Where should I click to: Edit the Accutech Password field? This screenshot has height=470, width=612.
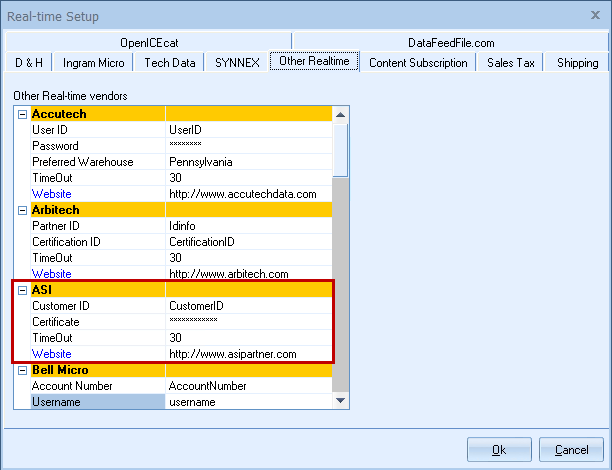pyautogui.click(x=249, y=146)
